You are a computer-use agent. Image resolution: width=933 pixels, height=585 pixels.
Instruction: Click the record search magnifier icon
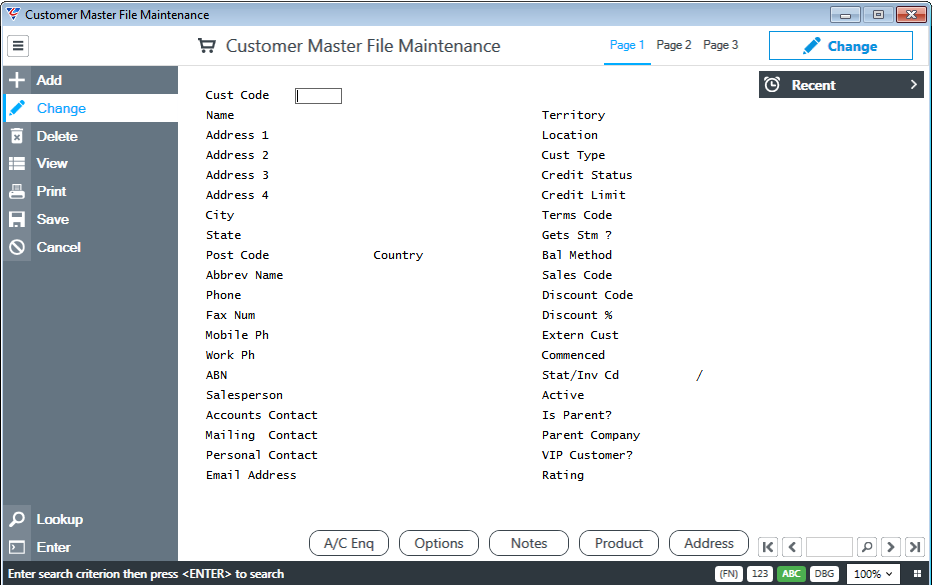(867, 546)
